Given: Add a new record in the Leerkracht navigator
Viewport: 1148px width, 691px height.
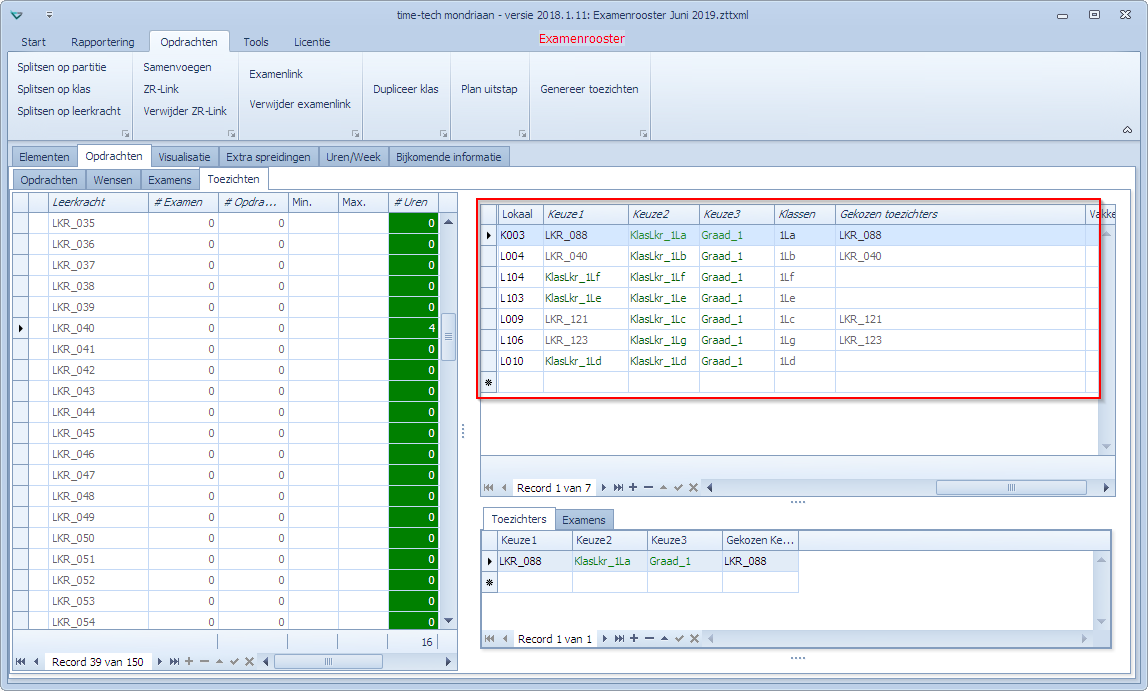Looking at the screenshot, I should [189, 662].
